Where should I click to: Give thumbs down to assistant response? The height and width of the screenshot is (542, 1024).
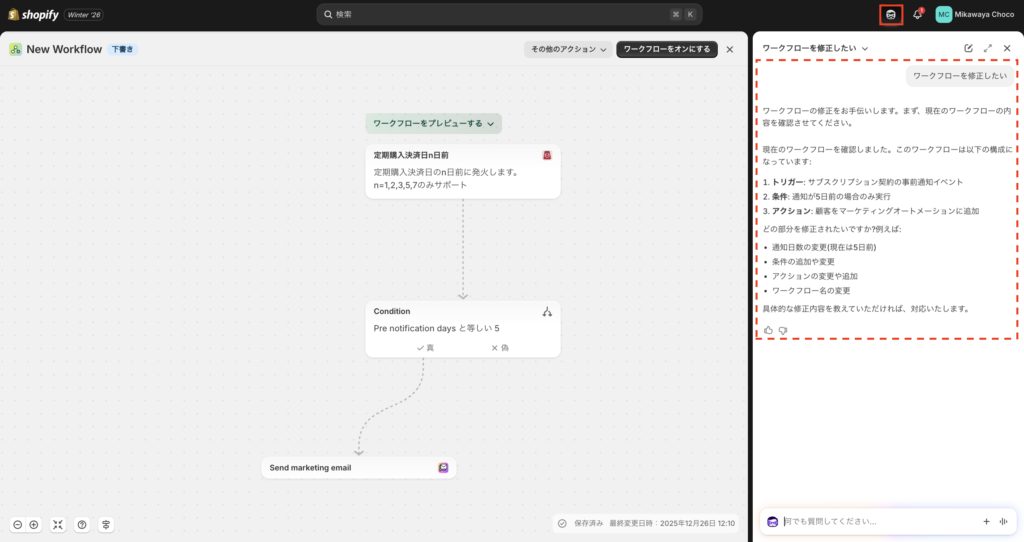tap(783, 330)
